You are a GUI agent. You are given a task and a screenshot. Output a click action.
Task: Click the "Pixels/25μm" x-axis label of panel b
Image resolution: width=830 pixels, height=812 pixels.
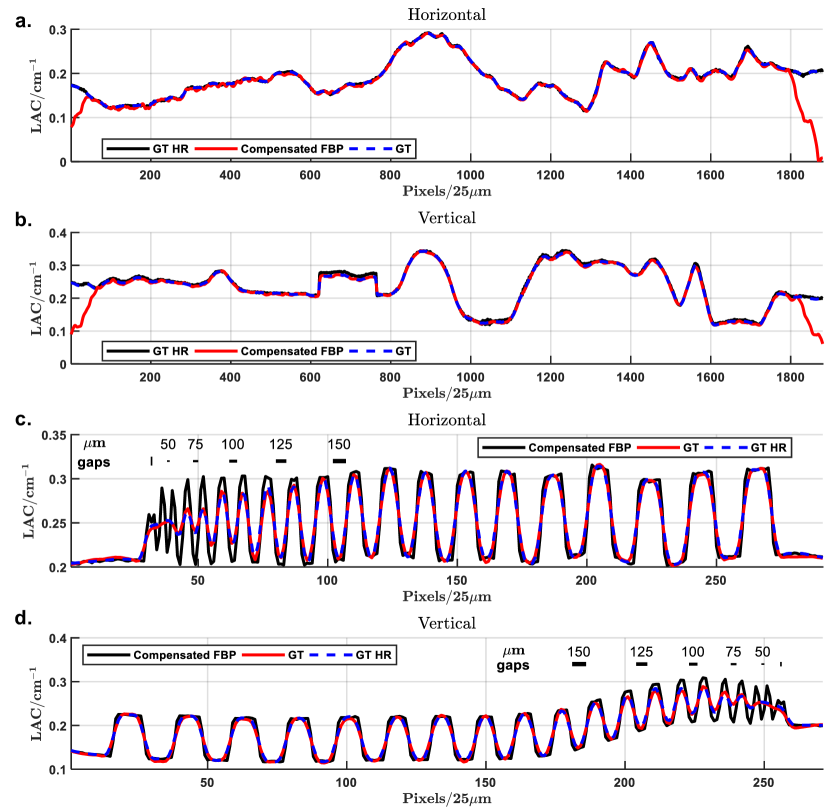point(447,393)
